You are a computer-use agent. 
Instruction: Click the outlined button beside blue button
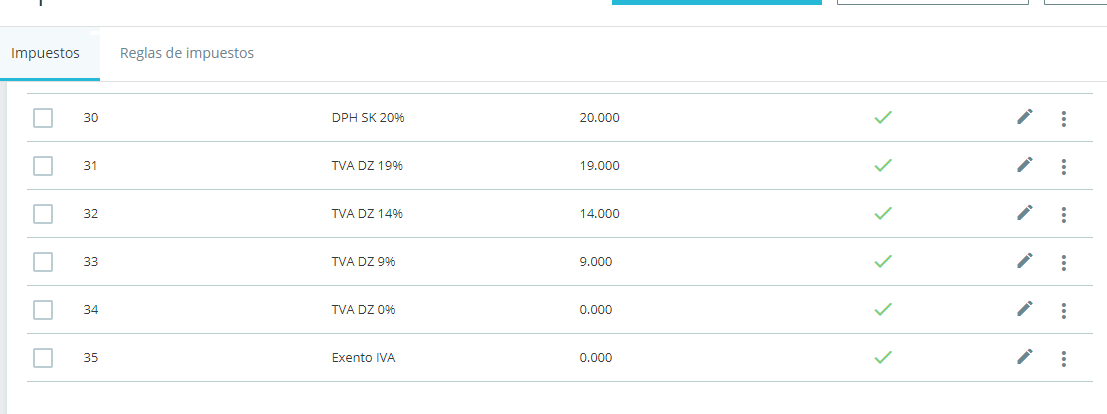pyautogui.click(x=933, y=2)
